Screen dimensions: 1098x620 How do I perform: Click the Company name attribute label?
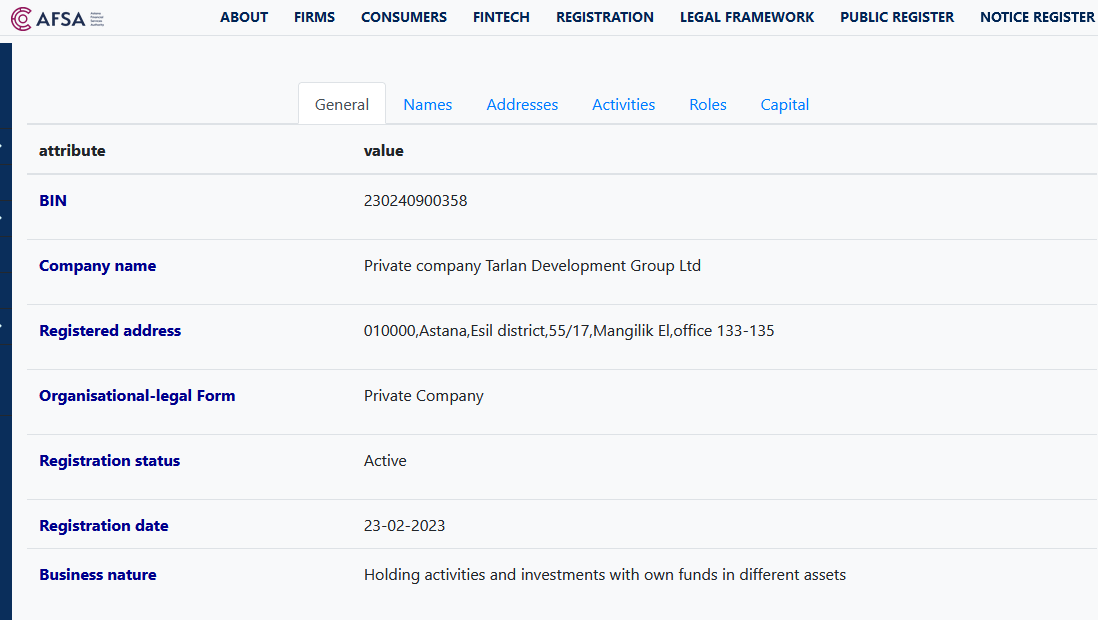point(97,265)
